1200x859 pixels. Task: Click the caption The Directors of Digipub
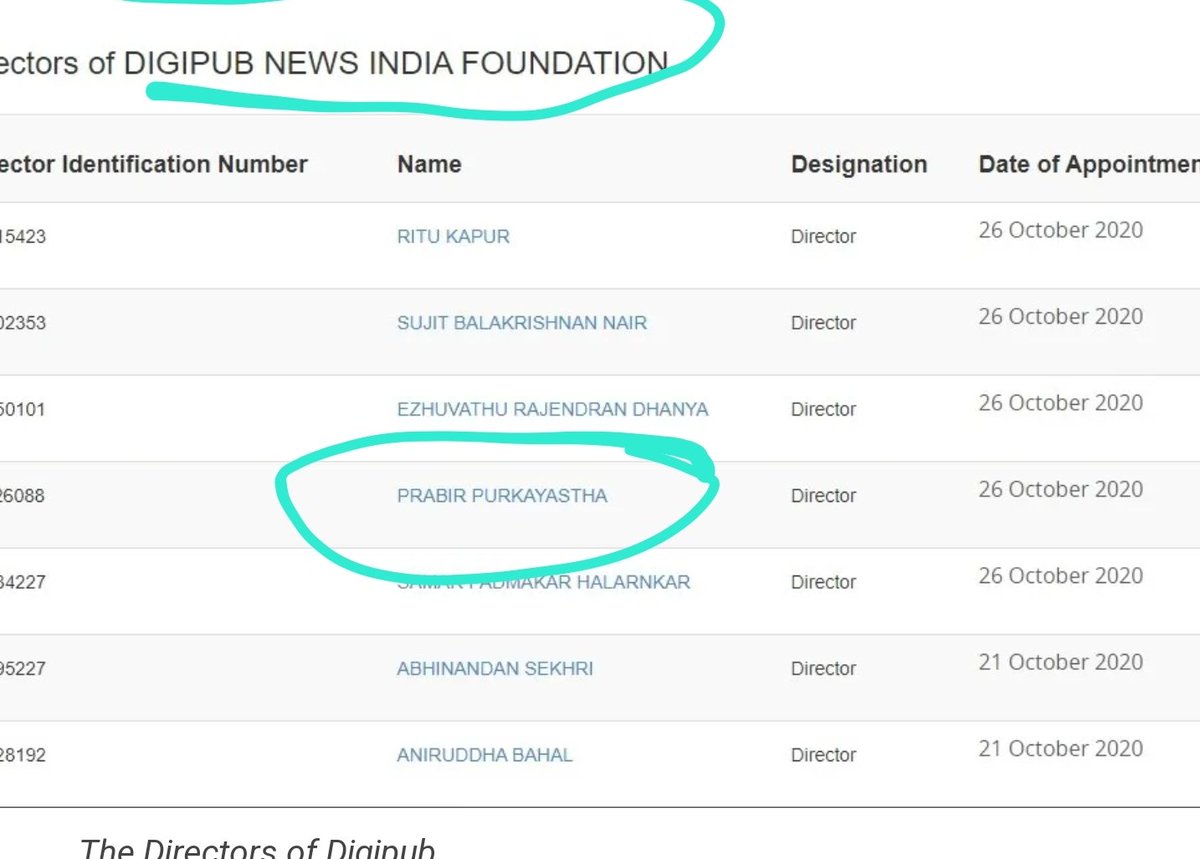(x=258, y=847)
